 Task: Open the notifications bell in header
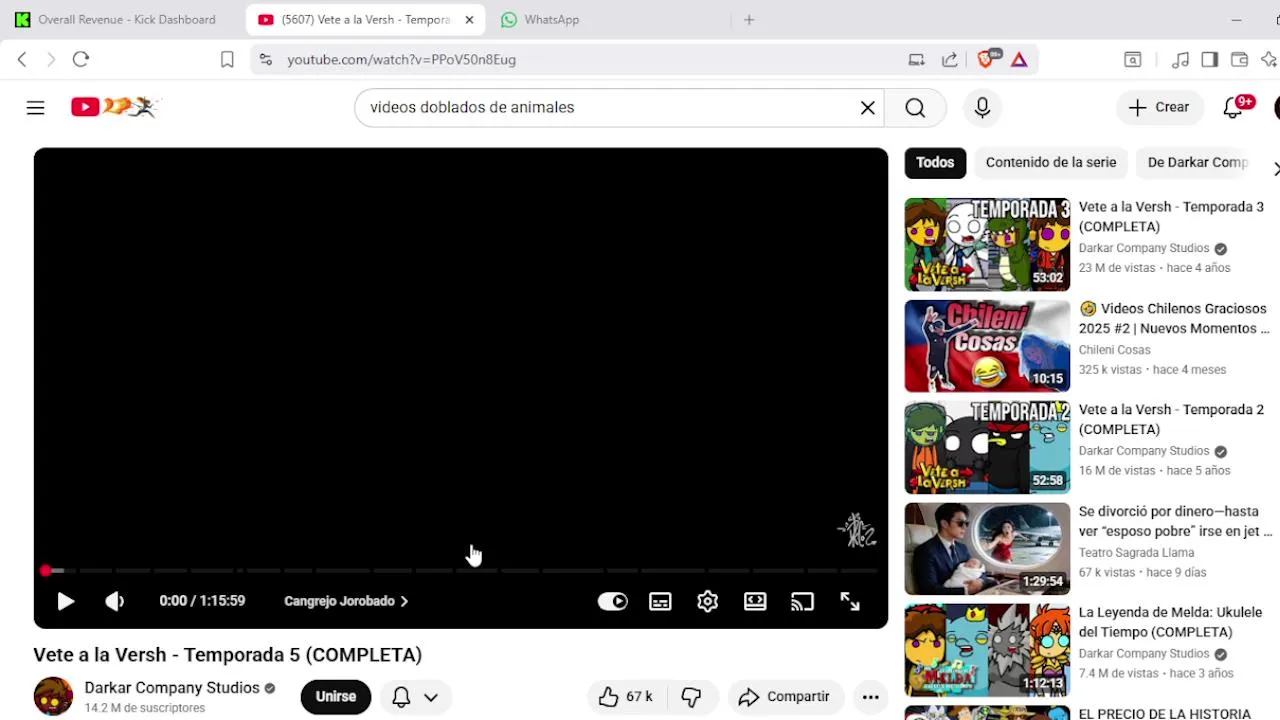[1234, 107]
